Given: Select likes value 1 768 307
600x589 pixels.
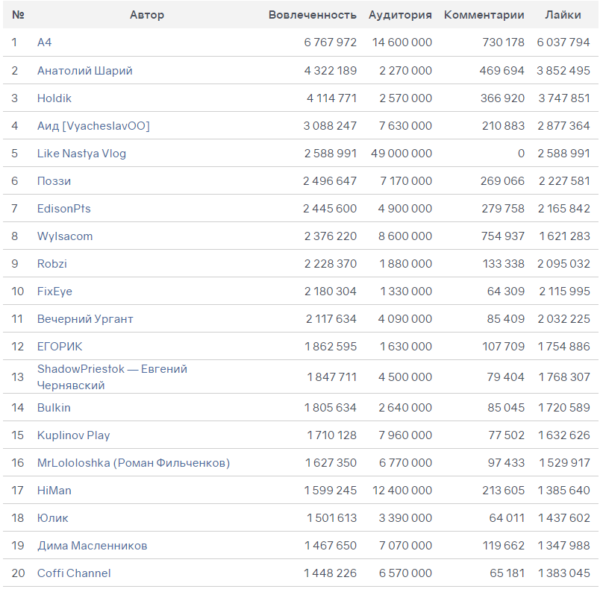Looking at the screenshot, I should click(x=564, y=377).
